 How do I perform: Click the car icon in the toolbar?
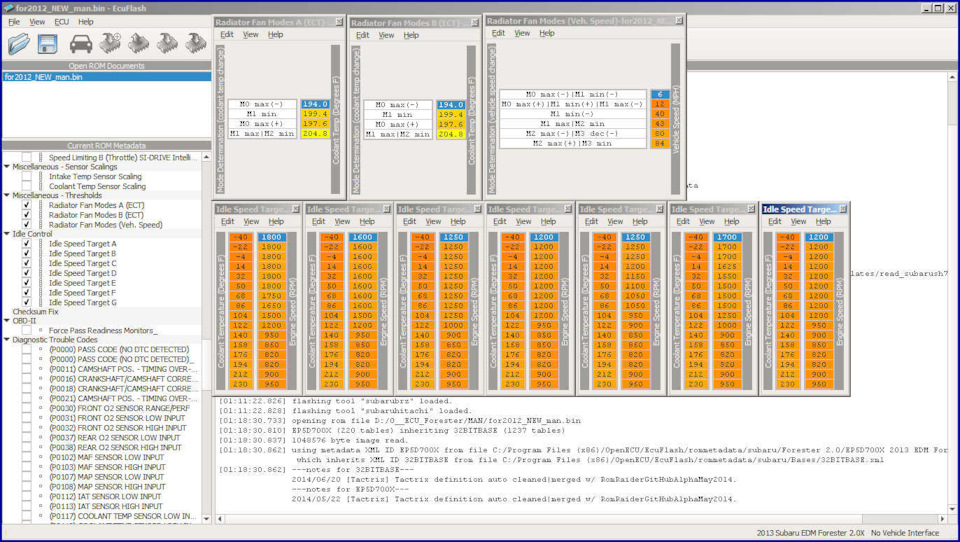click(x=81, y=43)
